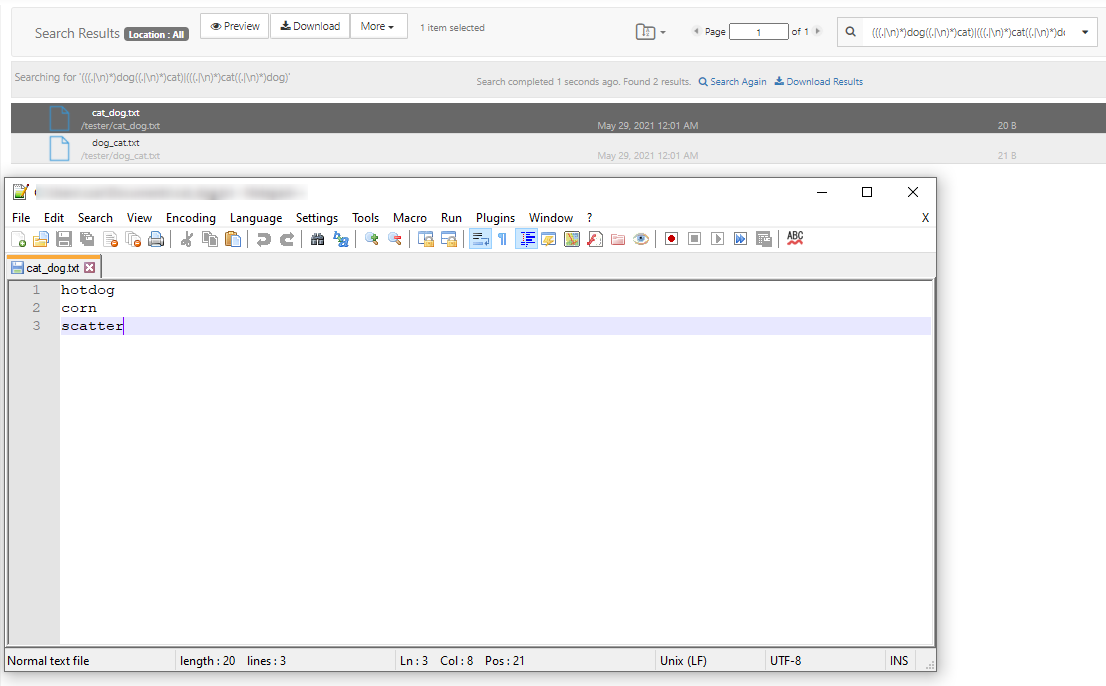Click the Cut scissors icon
Screen dimensions: 1106x686
[x=186, y=239]
